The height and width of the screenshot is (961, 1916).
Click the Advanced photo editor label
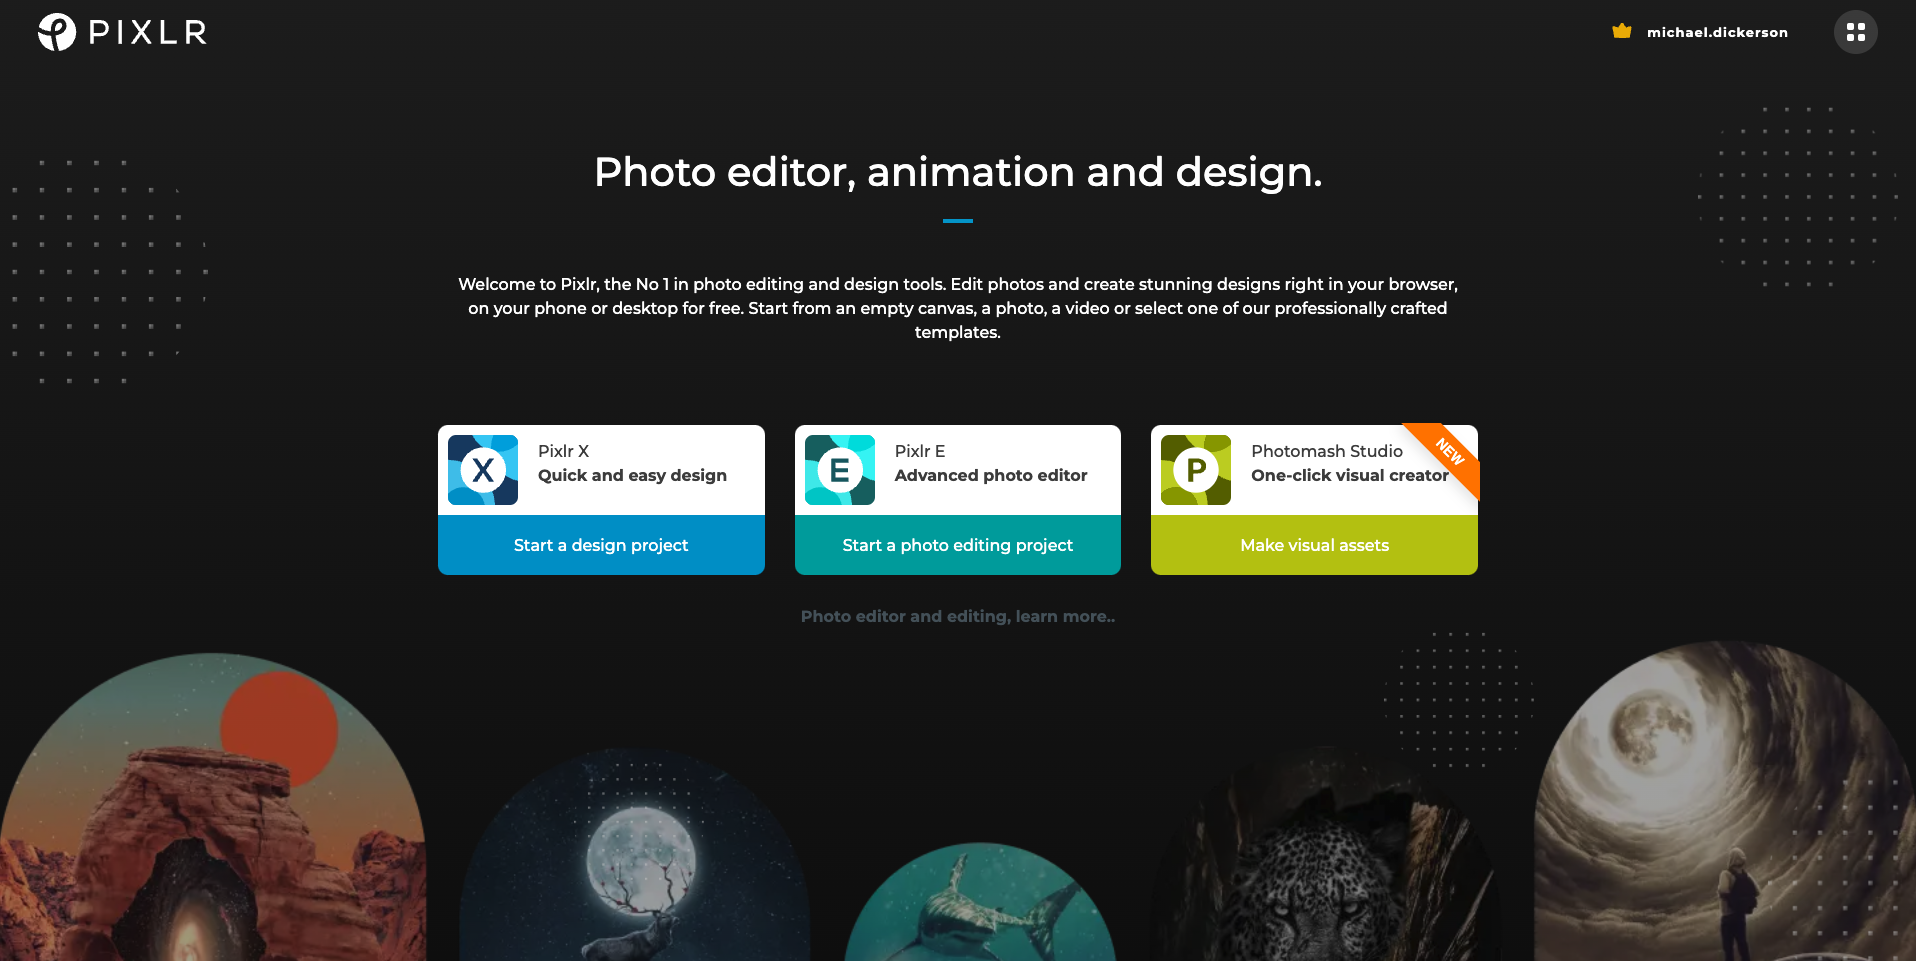click(x=989, y=475)
